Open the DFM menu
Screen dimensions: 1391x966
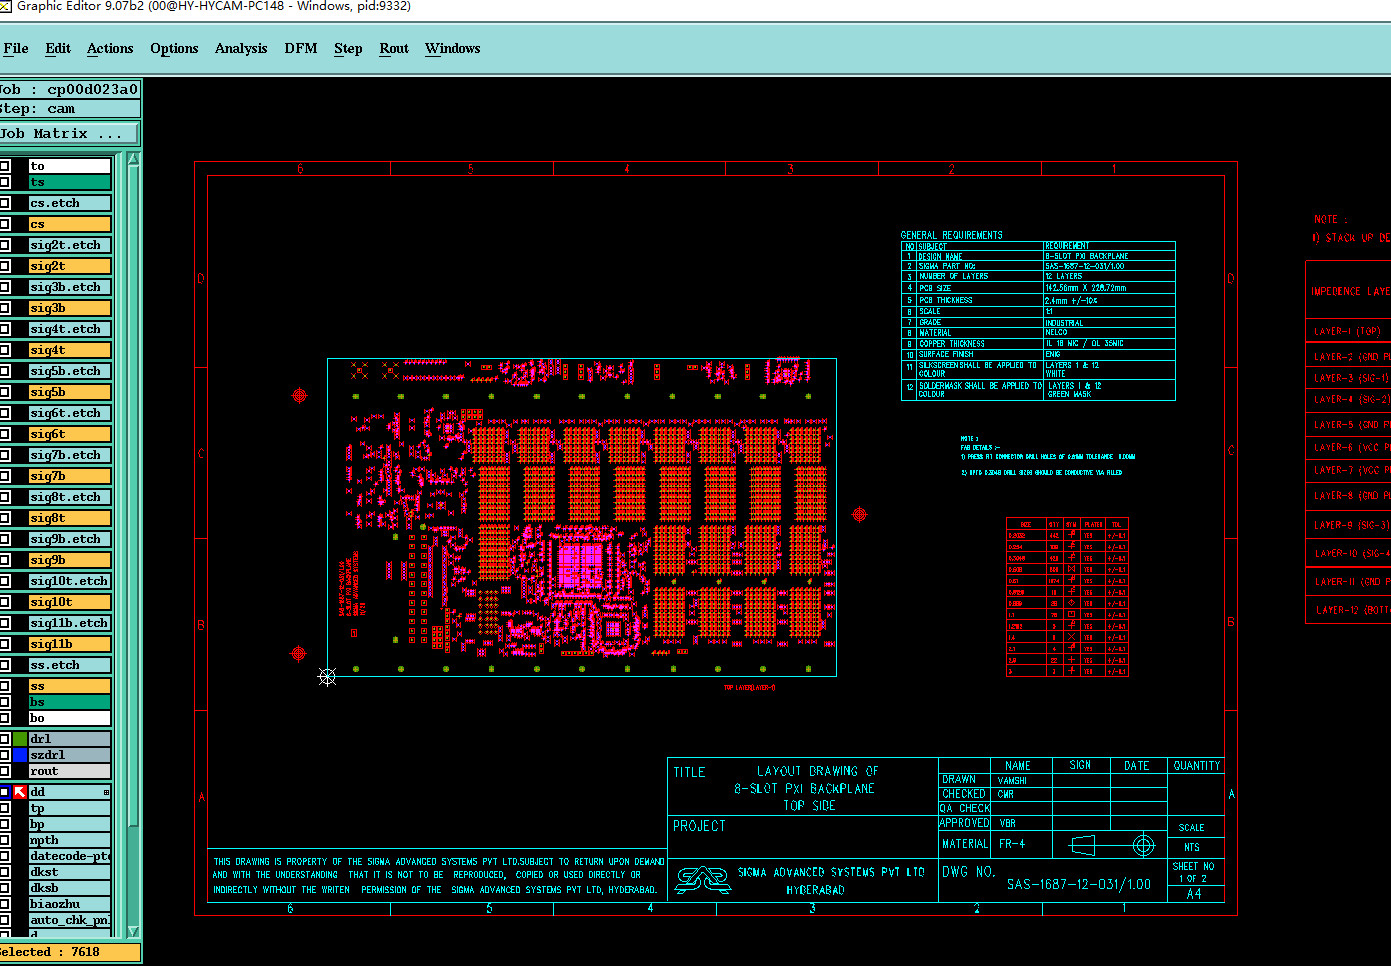(300, 48)
